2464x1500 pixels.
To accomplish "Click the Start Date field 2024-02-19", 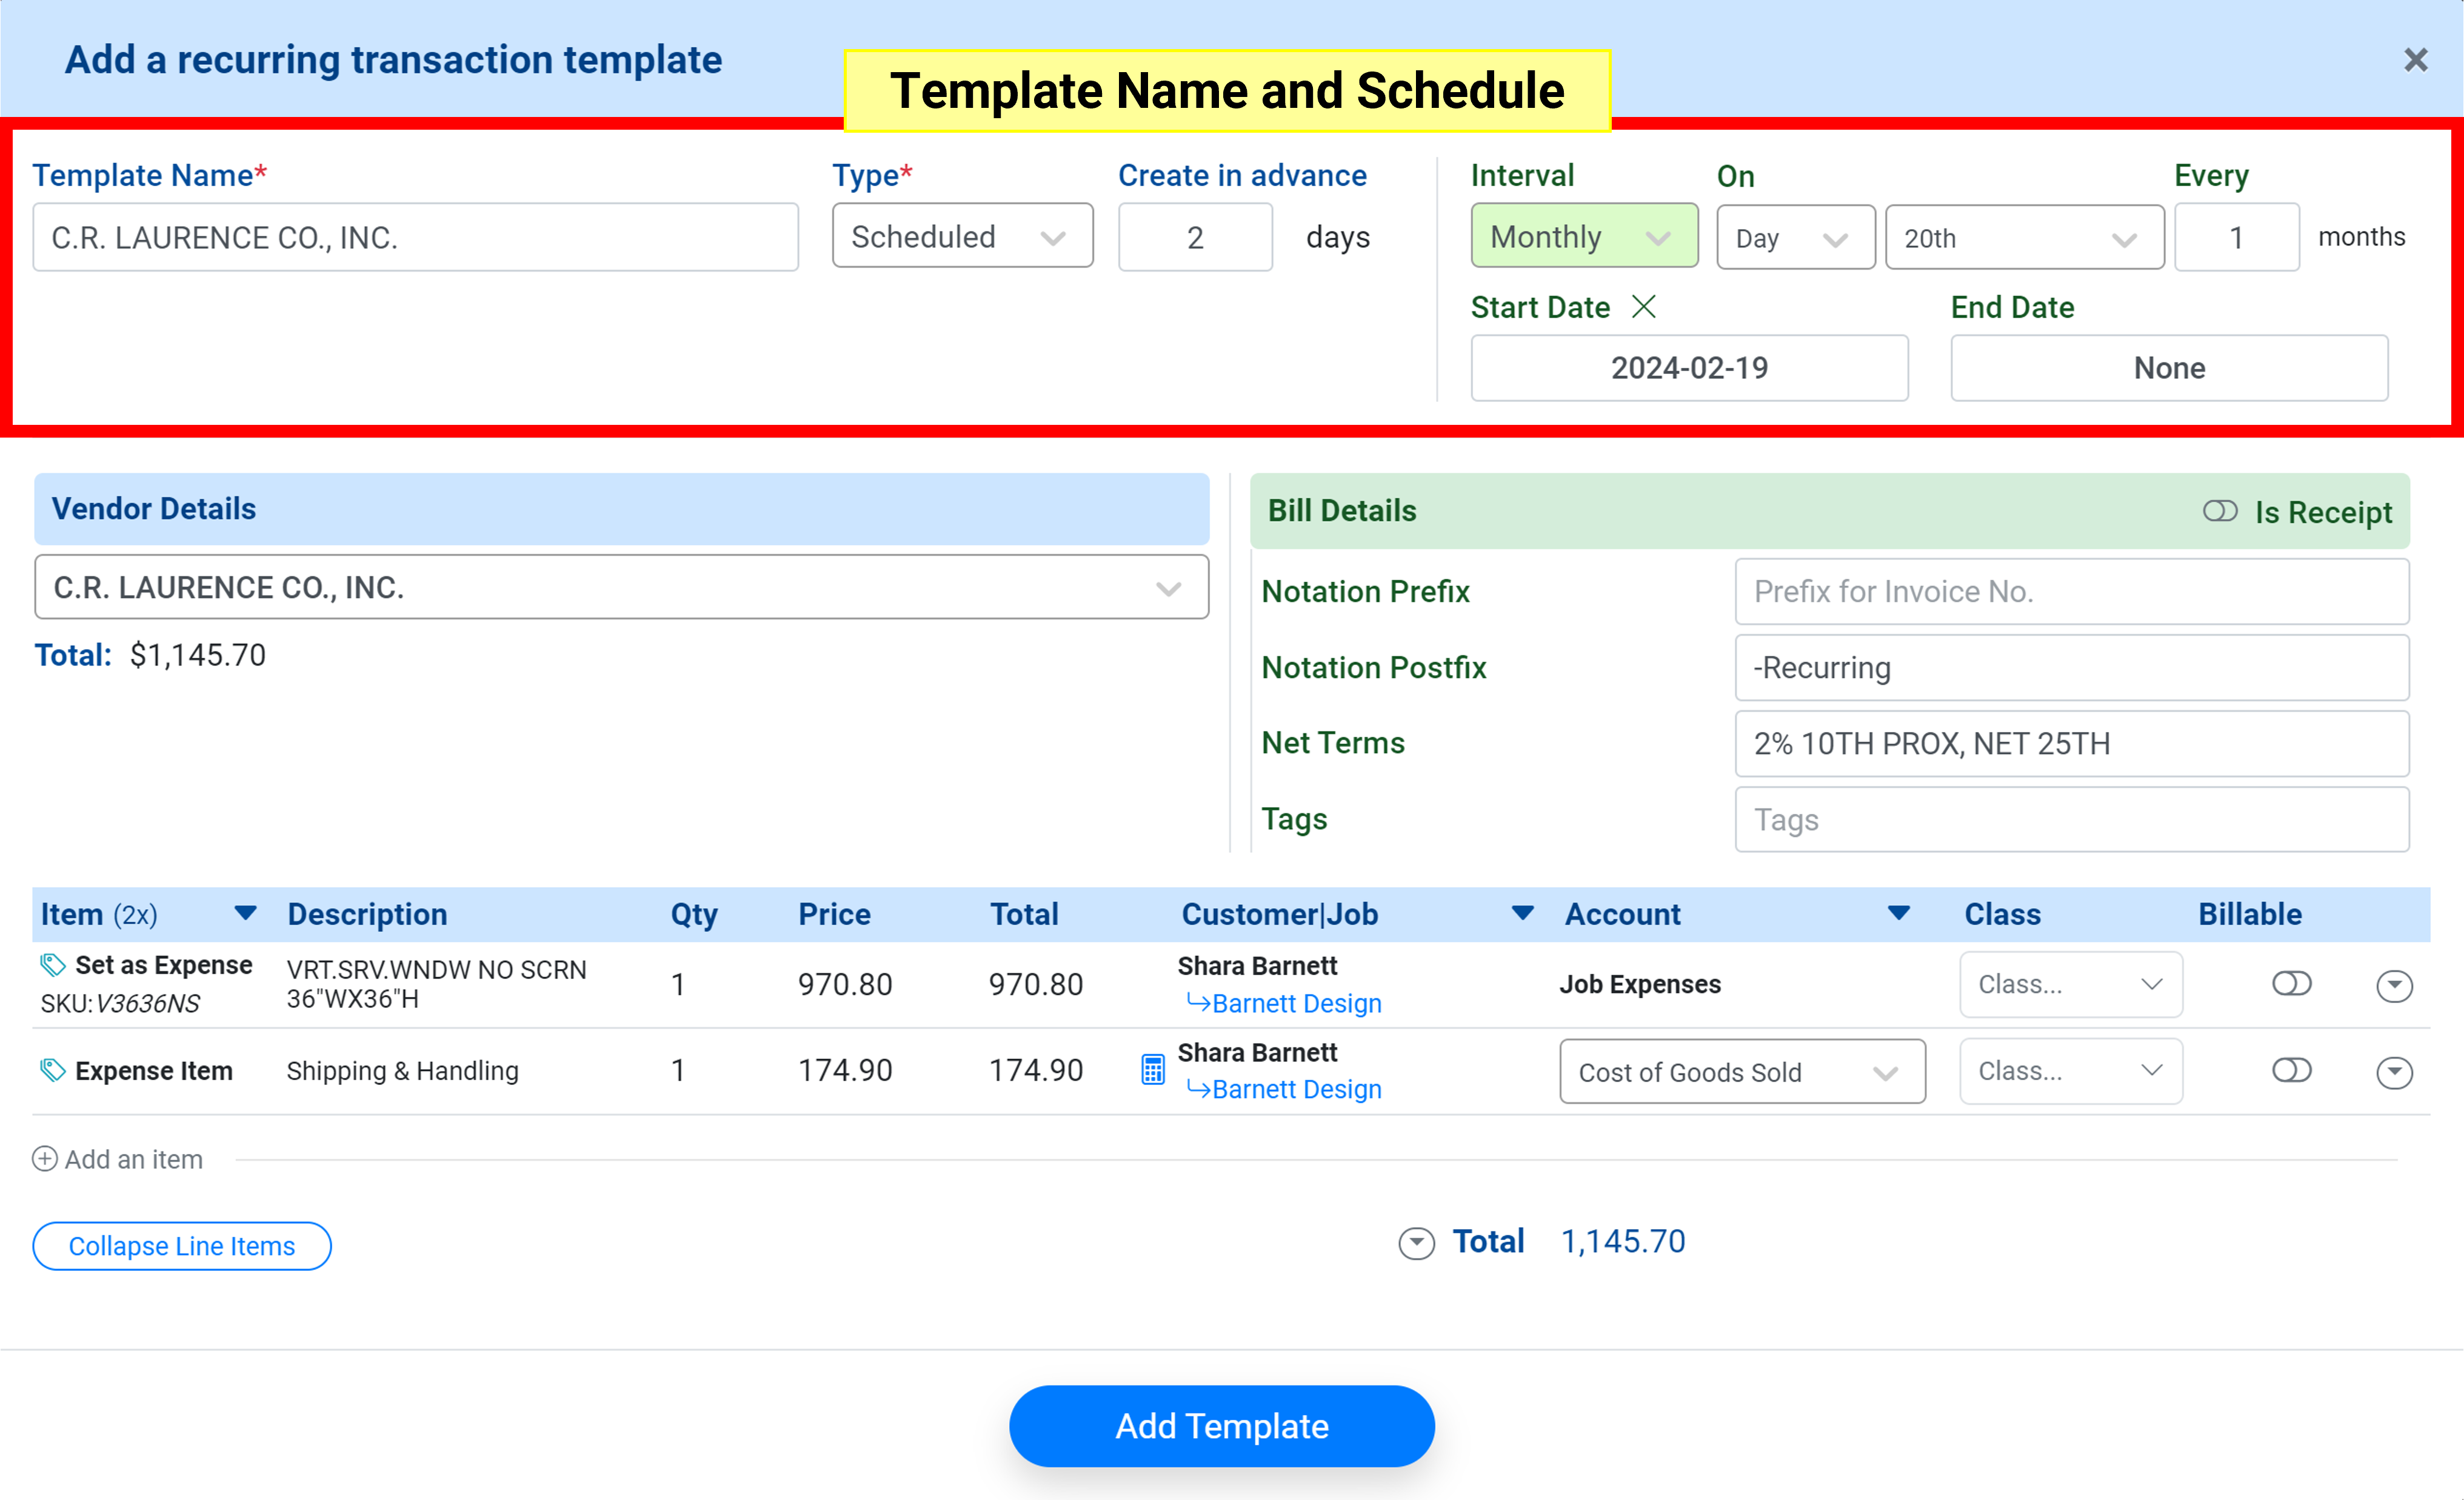I will pyautogui.click(x=1689, y=368).
